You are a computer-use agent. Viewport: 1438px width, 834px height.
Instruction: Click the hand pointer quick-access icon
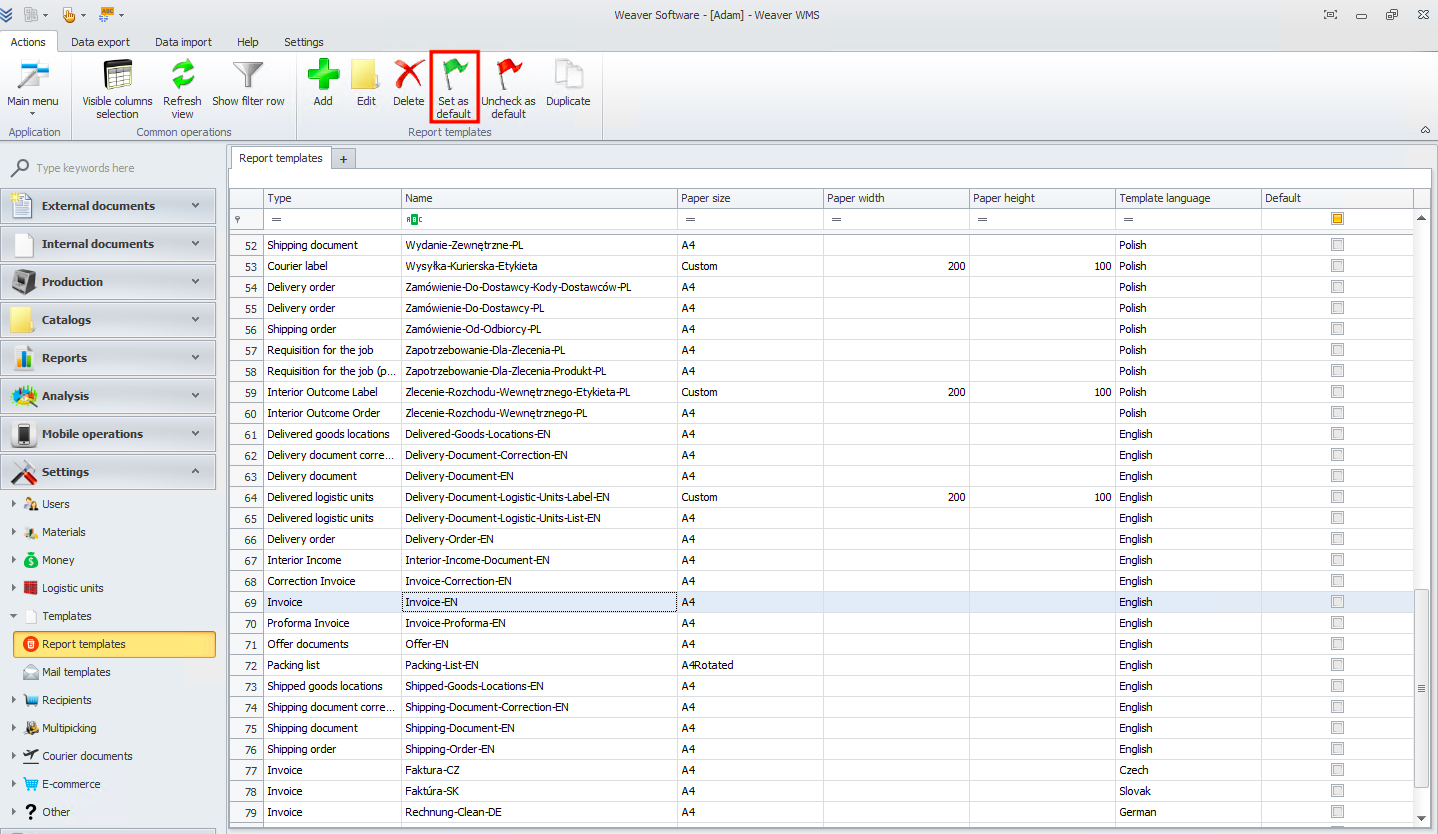pyautogui.click(x=69, y=14)
